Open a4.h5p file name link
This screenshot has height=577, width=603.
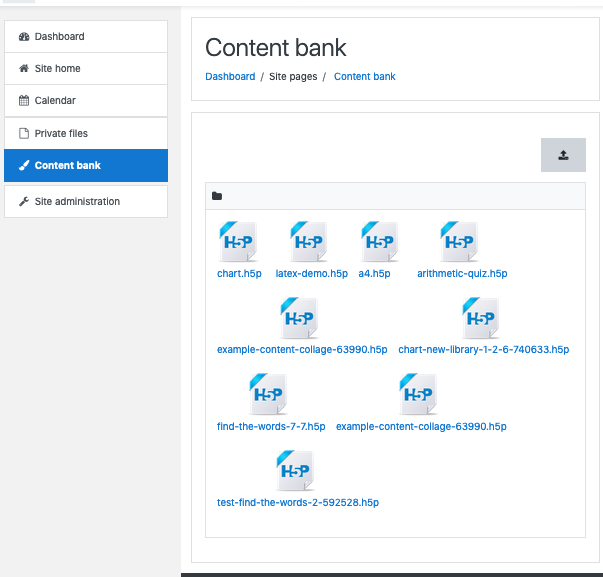(x=374, y=273)
